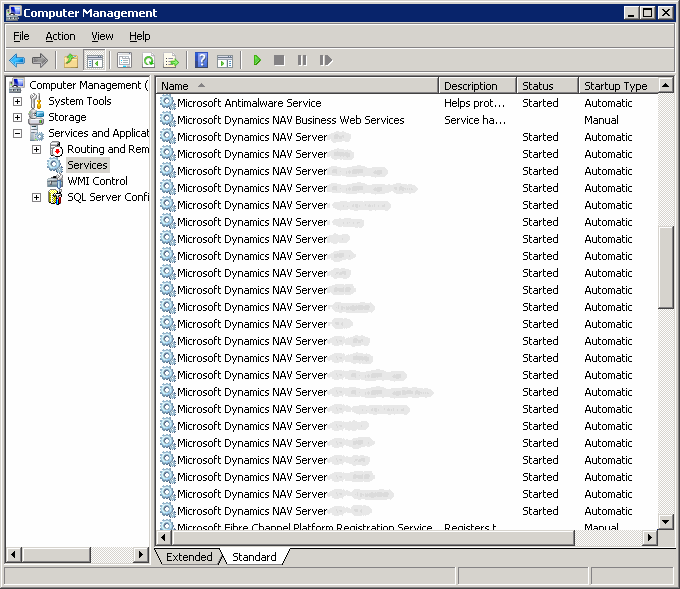The image size is (680, 589).
Task: Click the Storage tree icon
Action: tap(36, 117)
